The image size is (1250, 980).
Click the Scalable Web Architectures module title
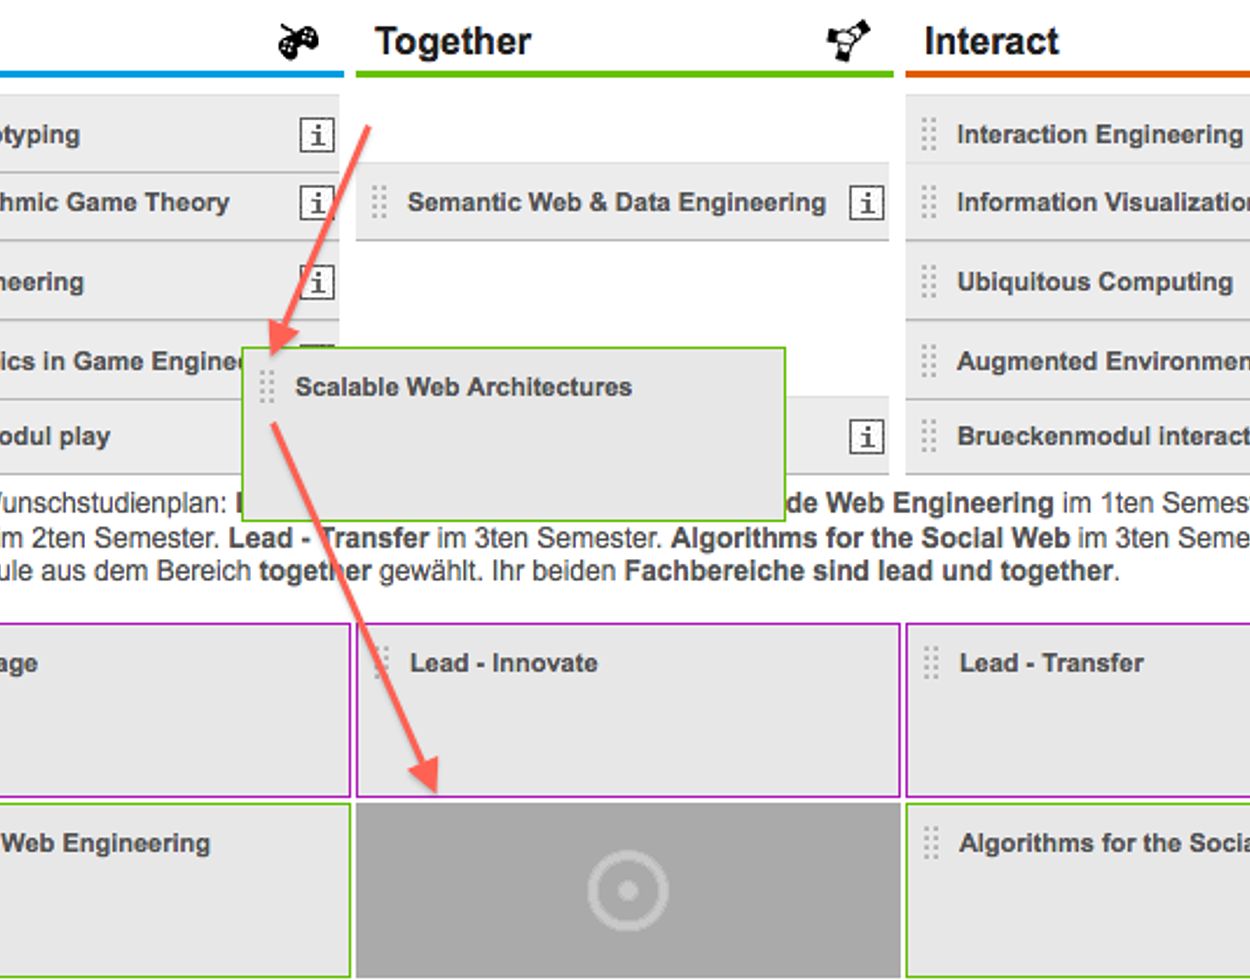point(463,387)
